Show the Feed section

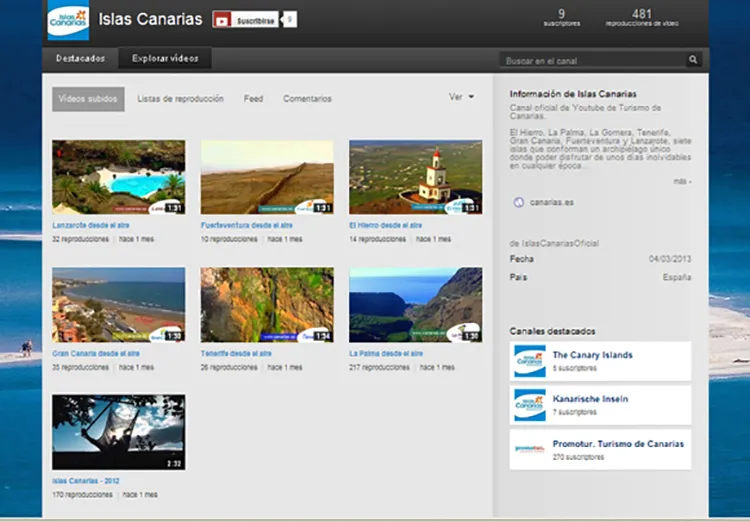click(253, 99)
